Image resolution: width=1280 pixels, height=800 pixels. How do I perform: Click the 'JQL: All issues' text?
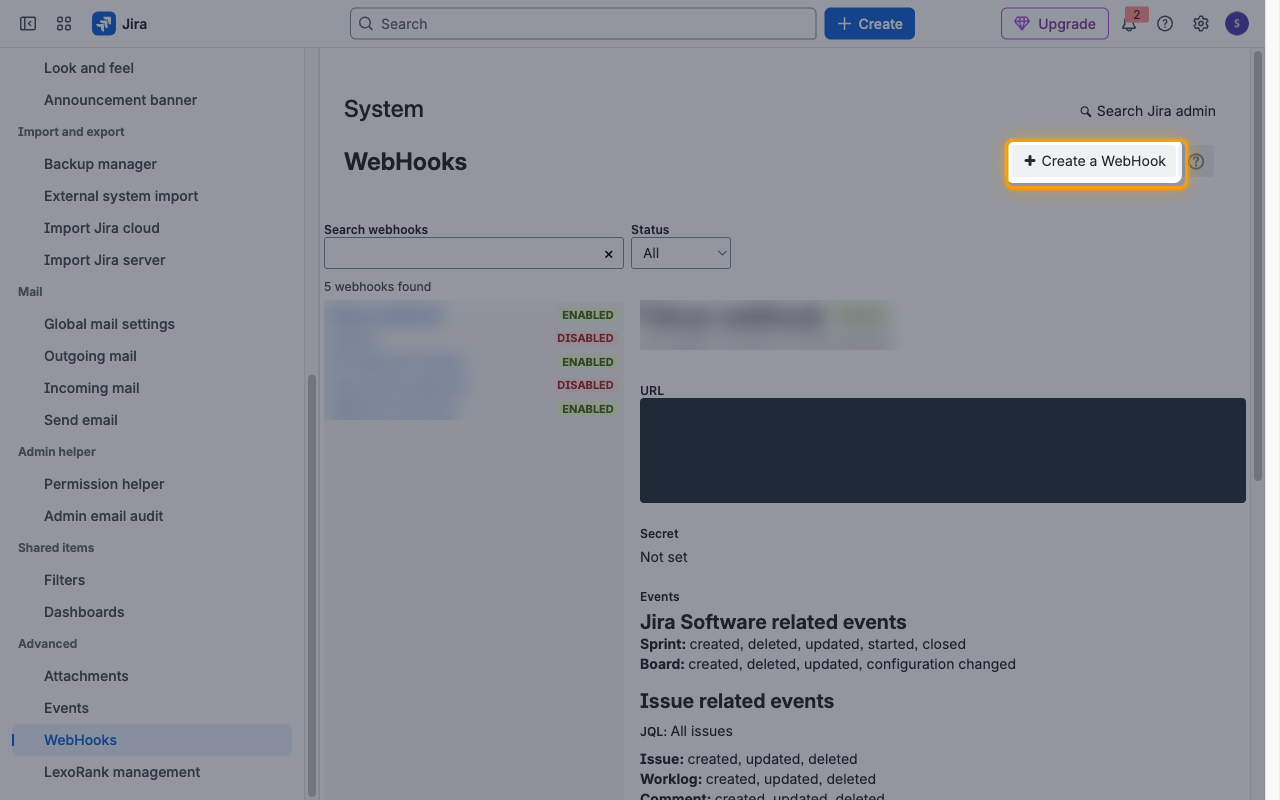coord(686,731)
